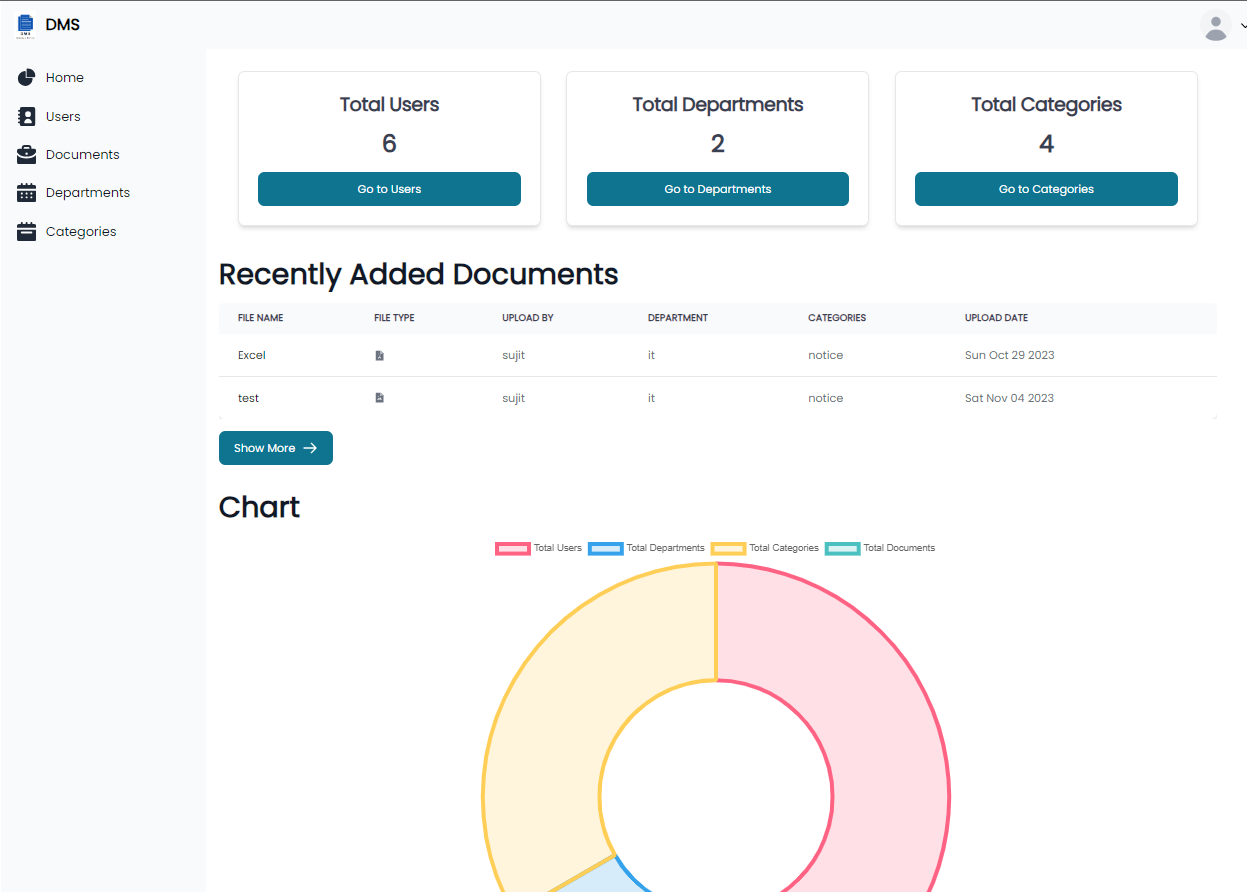Toggle Total Documents legend in chart
The width and height of the screenshot is (1247, 892).
click(x=880, y=548)
